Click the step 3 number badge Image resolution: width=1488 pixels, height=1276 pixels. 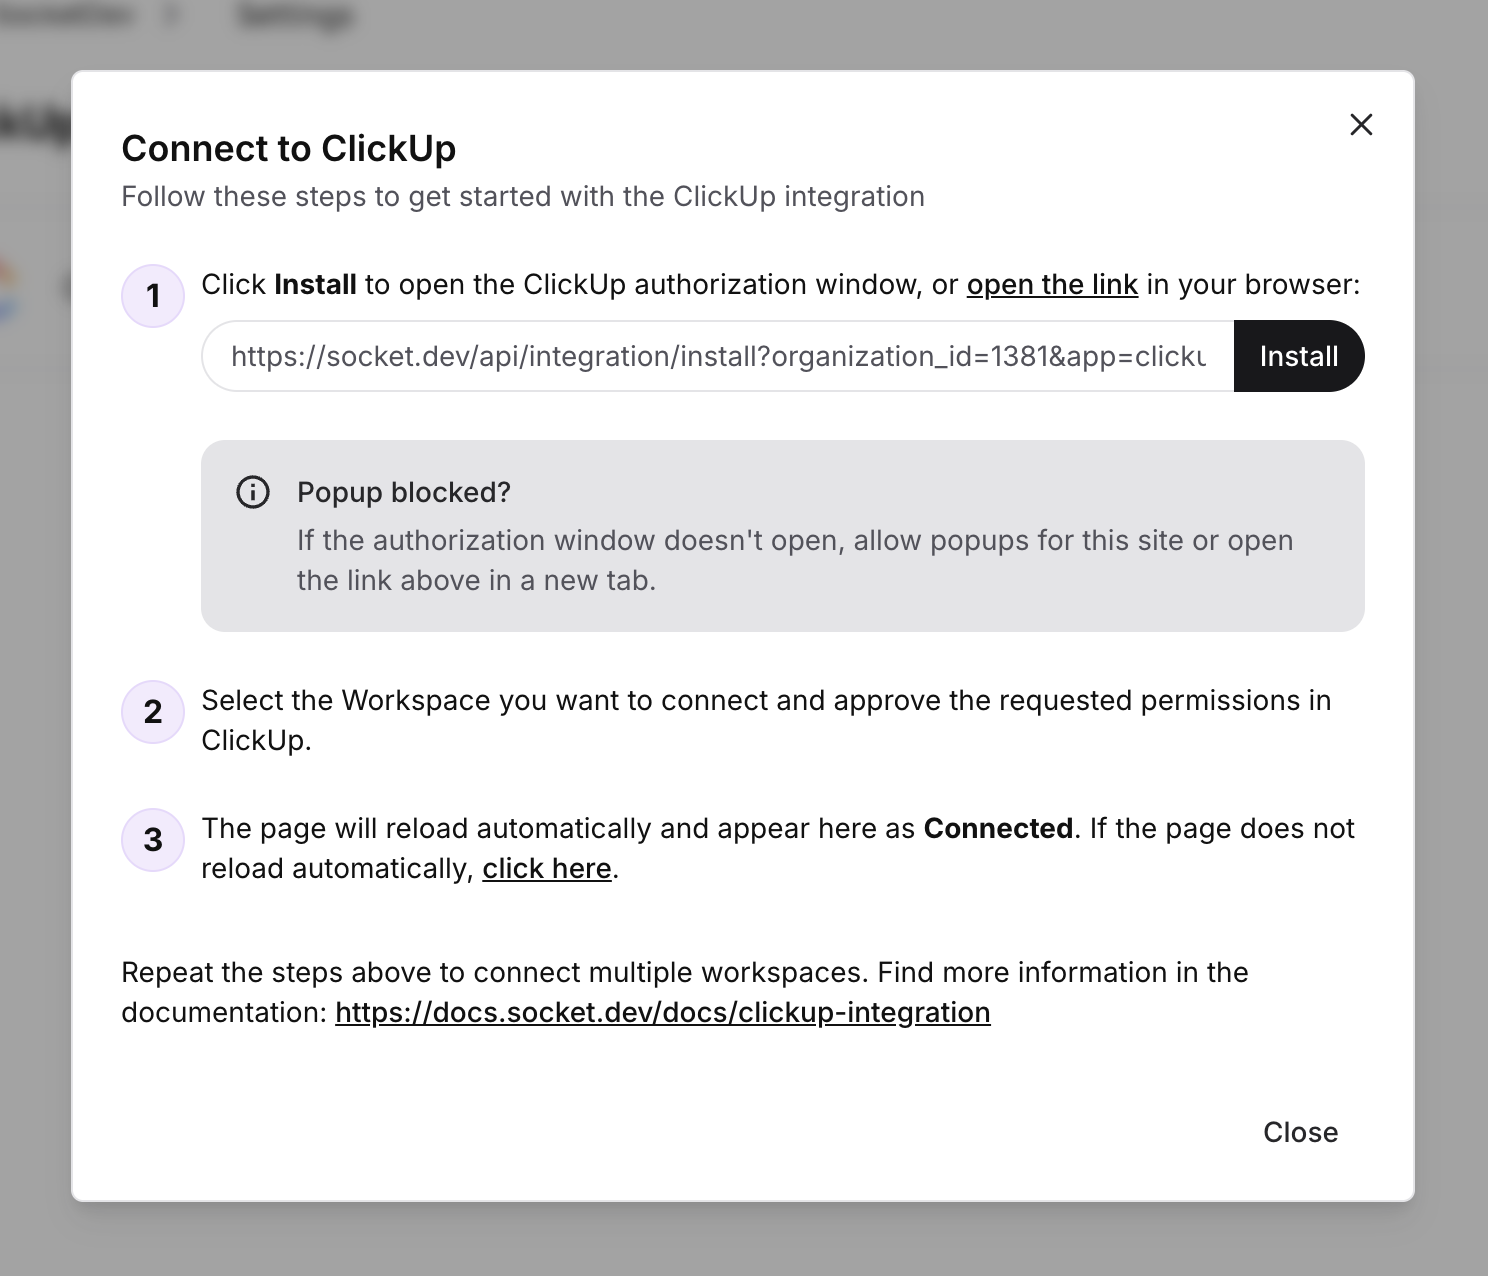(x=153, y=840)
